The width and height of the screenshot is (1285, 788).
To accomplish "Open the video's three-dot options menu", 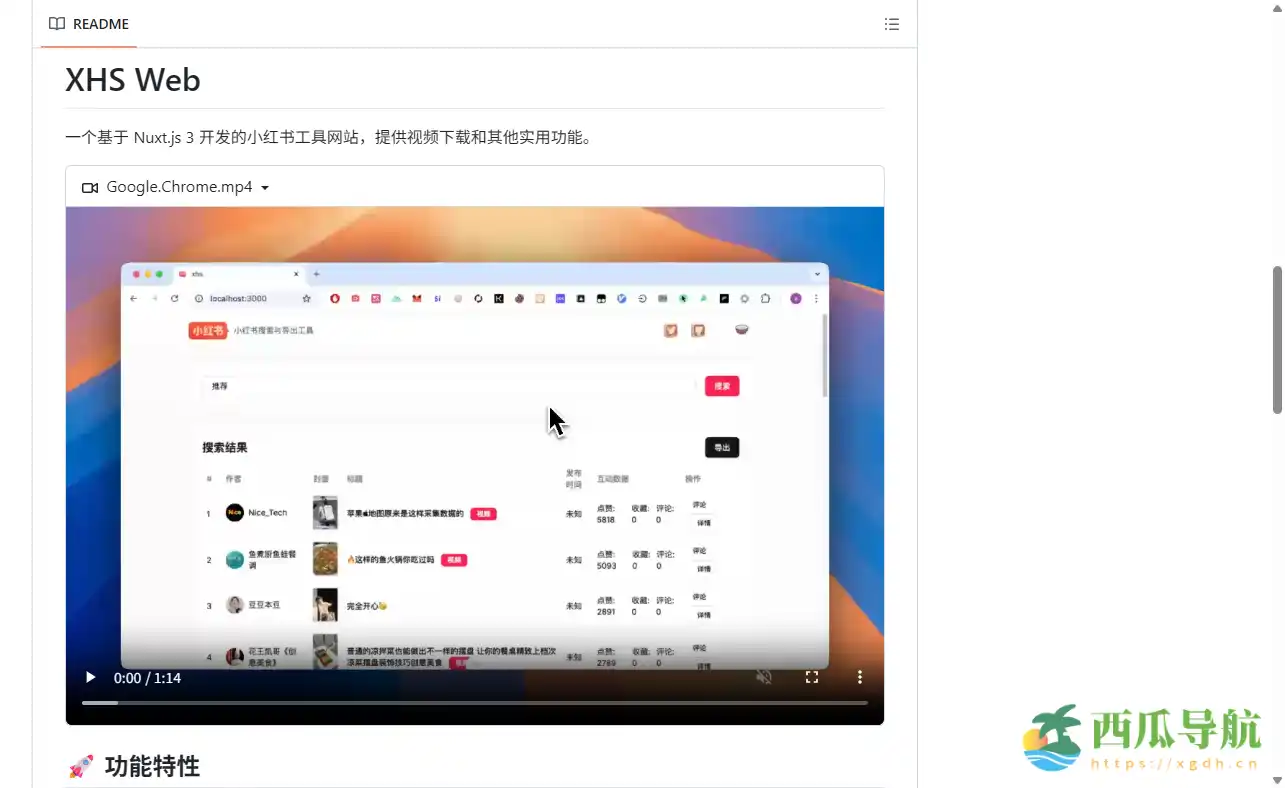I will tap(860, 678).
